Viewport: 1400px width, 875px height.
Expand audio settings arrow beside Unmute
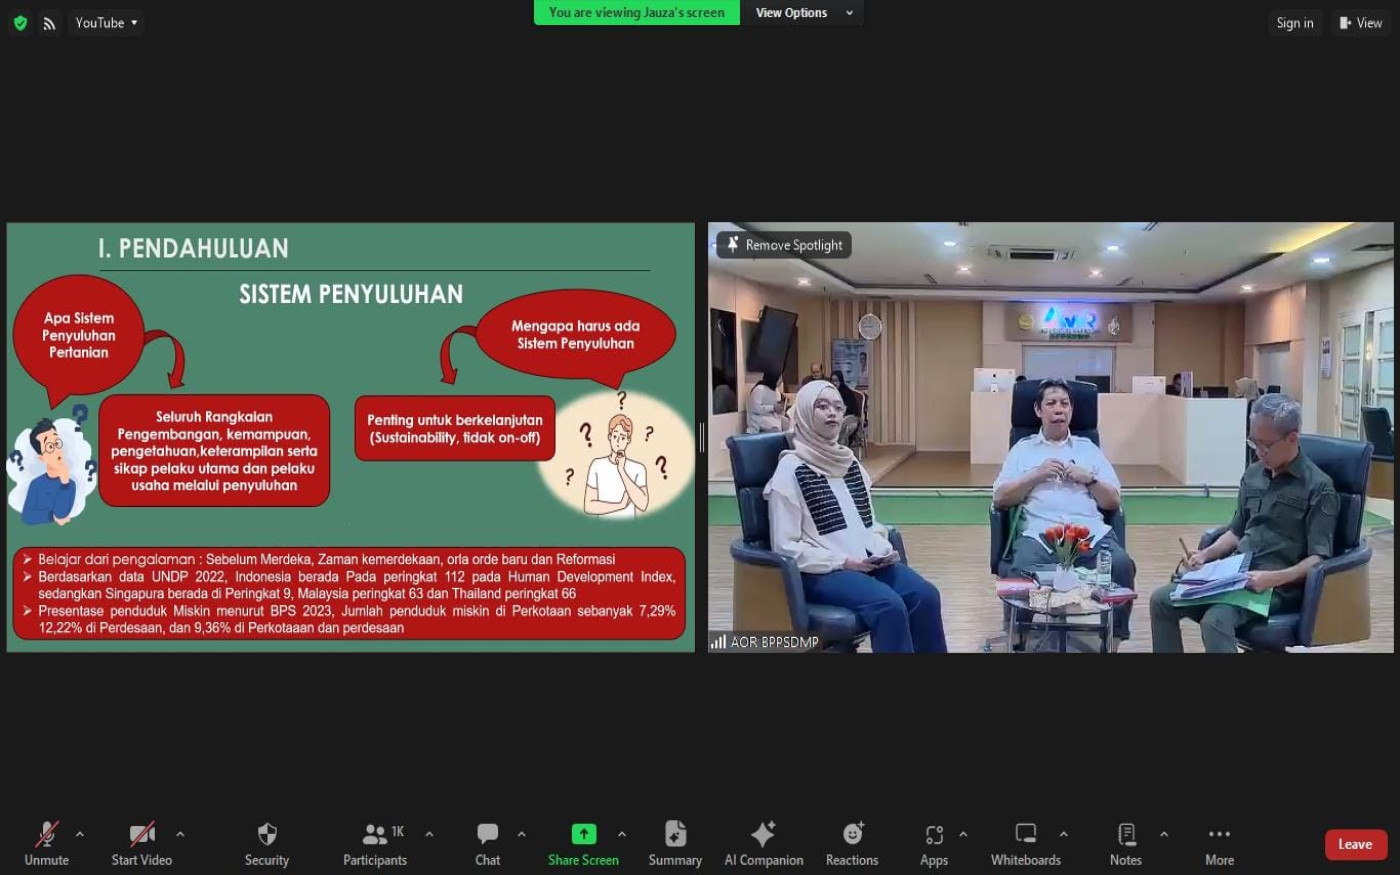pos(80,834)
